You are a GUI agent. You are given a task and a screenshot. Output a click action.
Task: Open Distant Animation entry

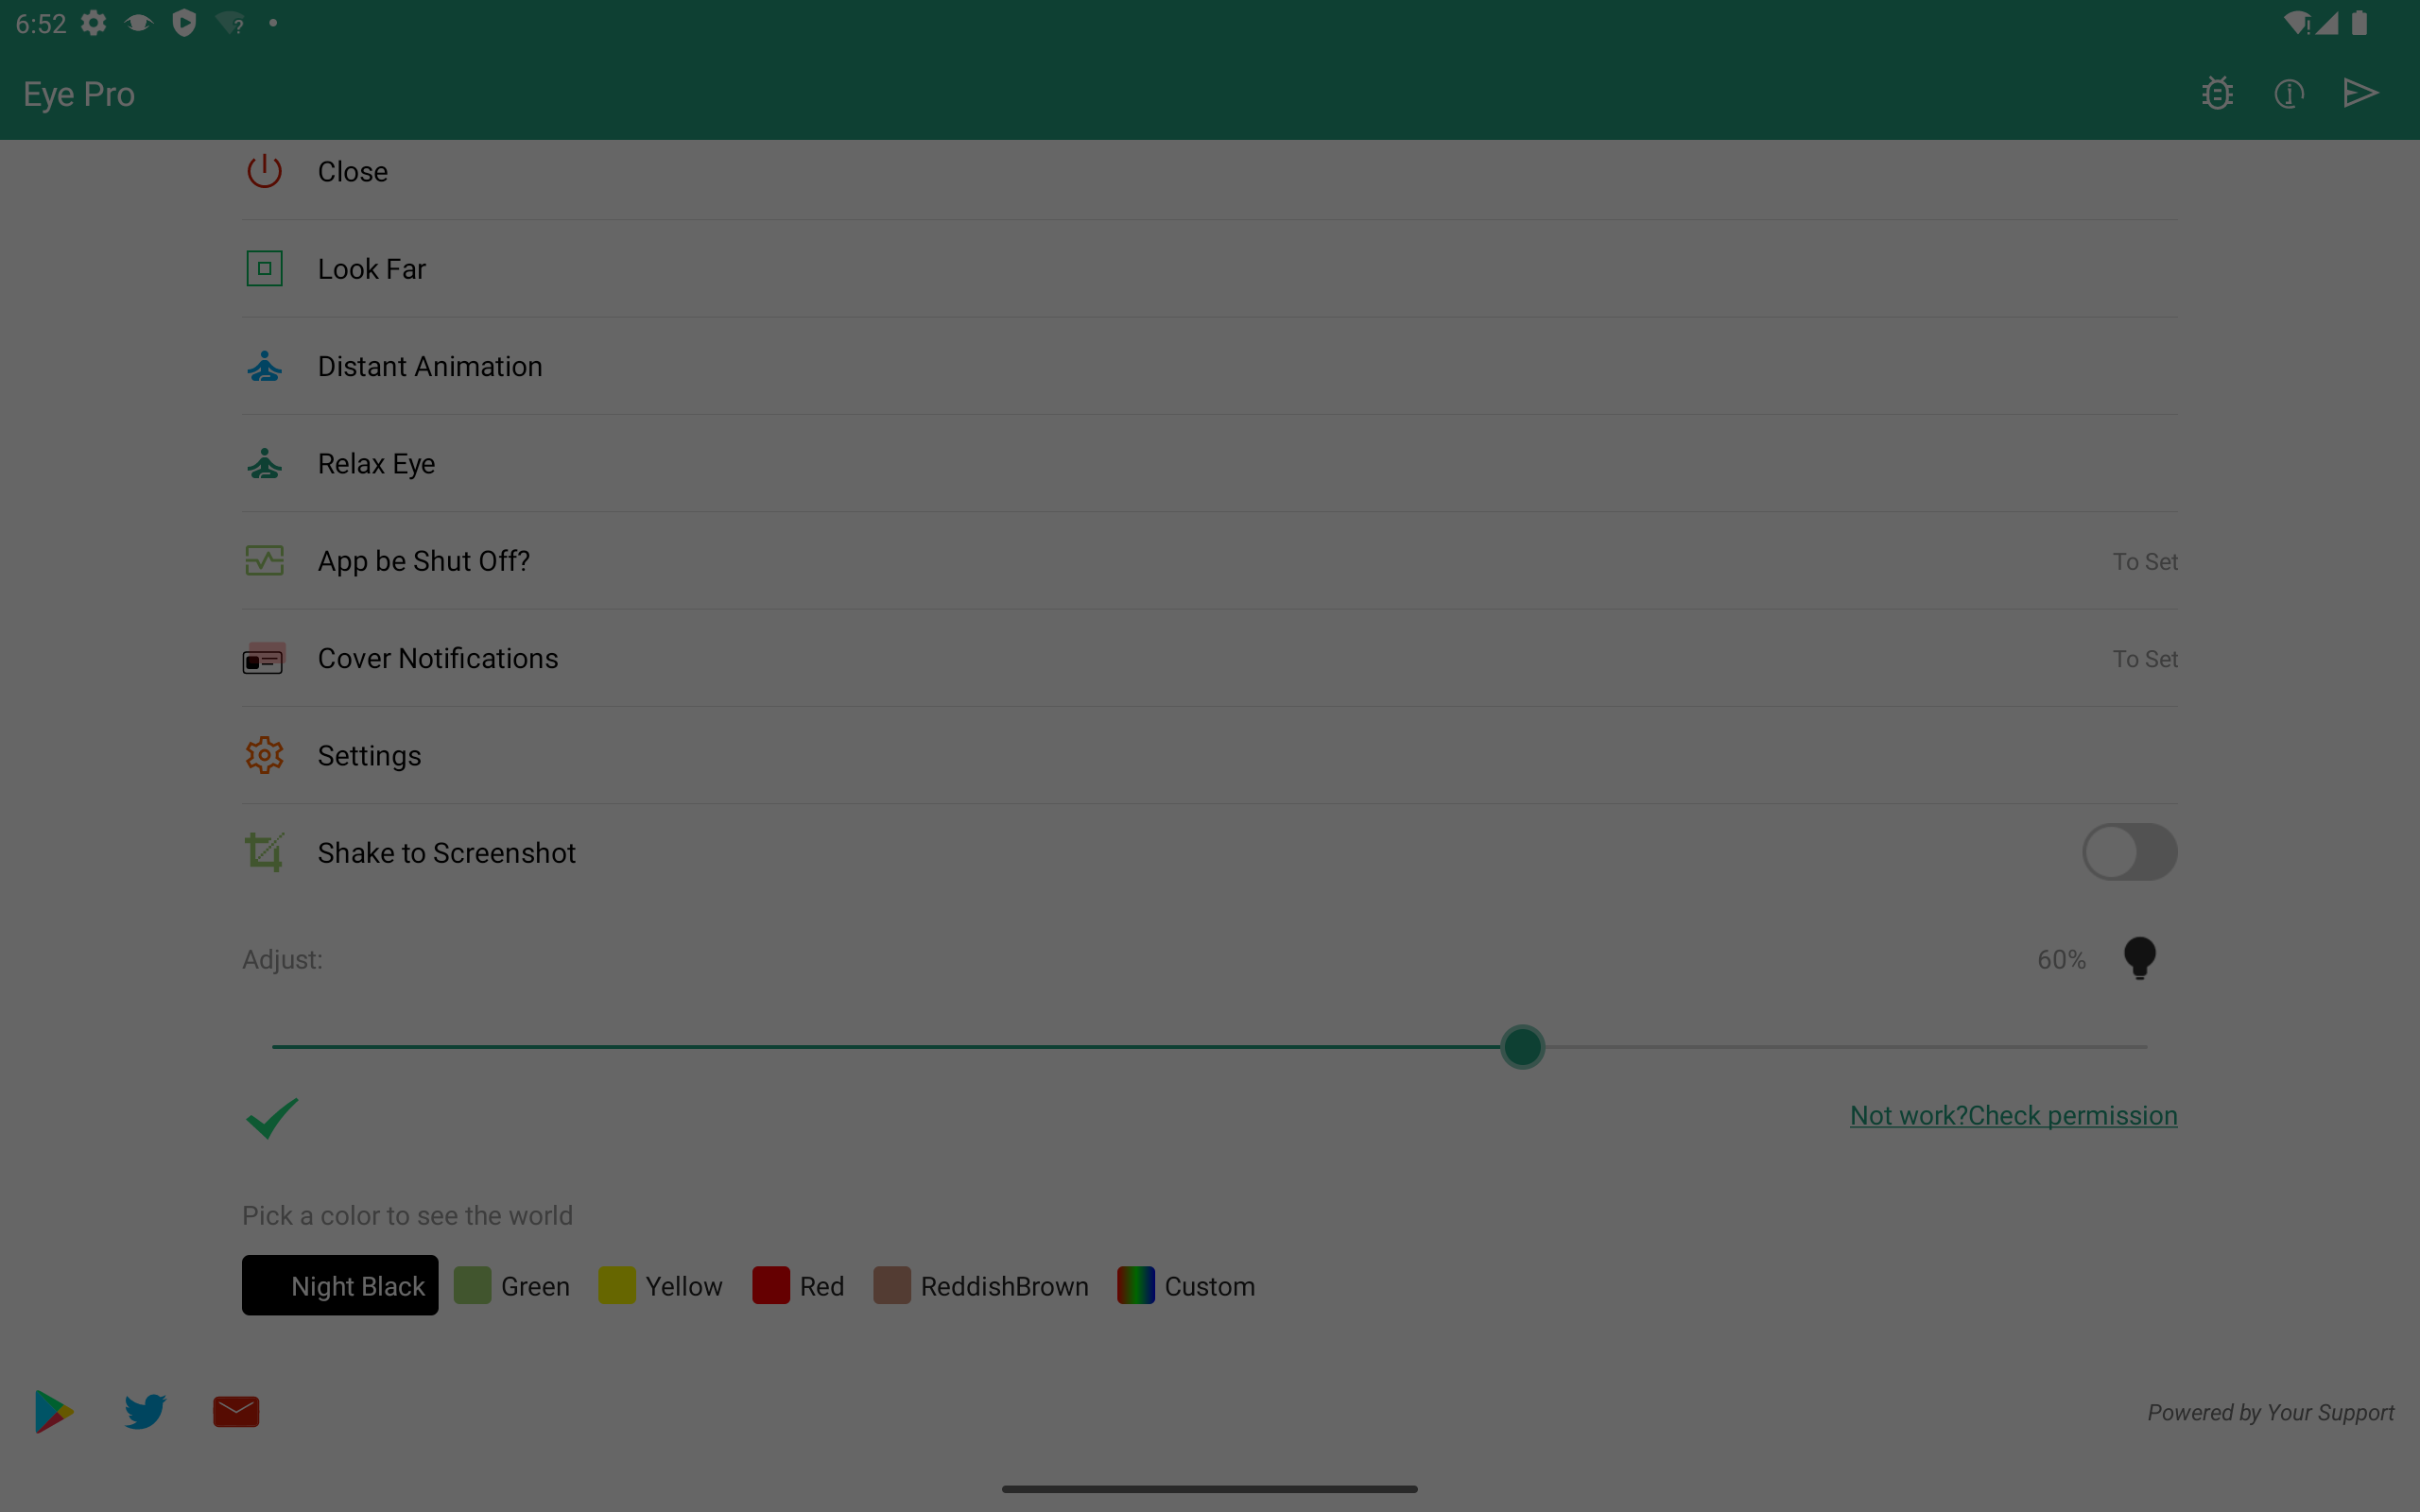[1210, 366]
